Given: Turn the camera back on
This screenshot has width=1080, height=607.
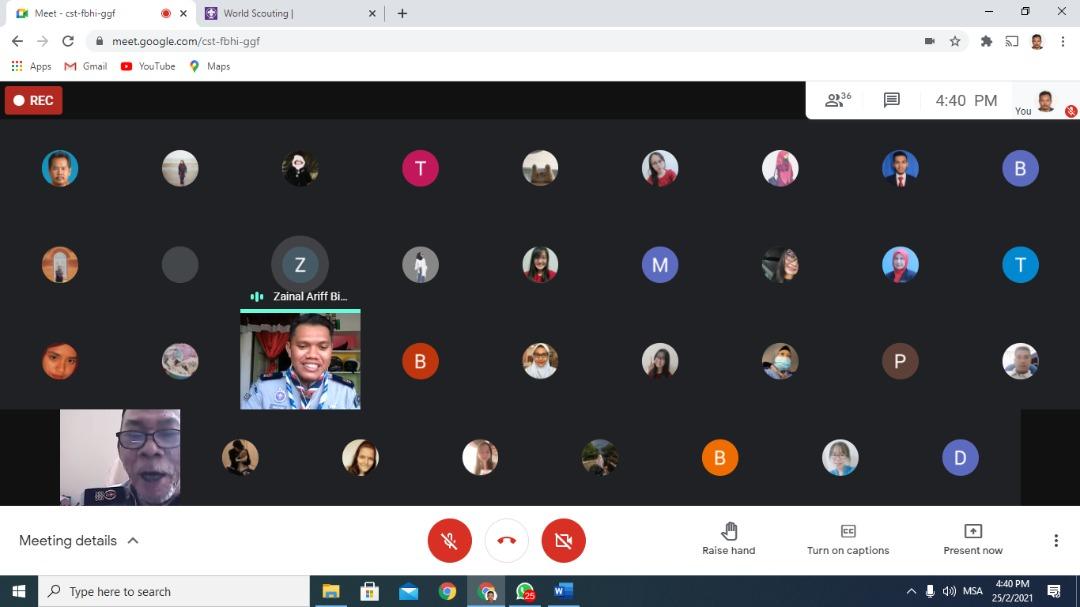Looking at the screenshot, I should click(563, 541).
